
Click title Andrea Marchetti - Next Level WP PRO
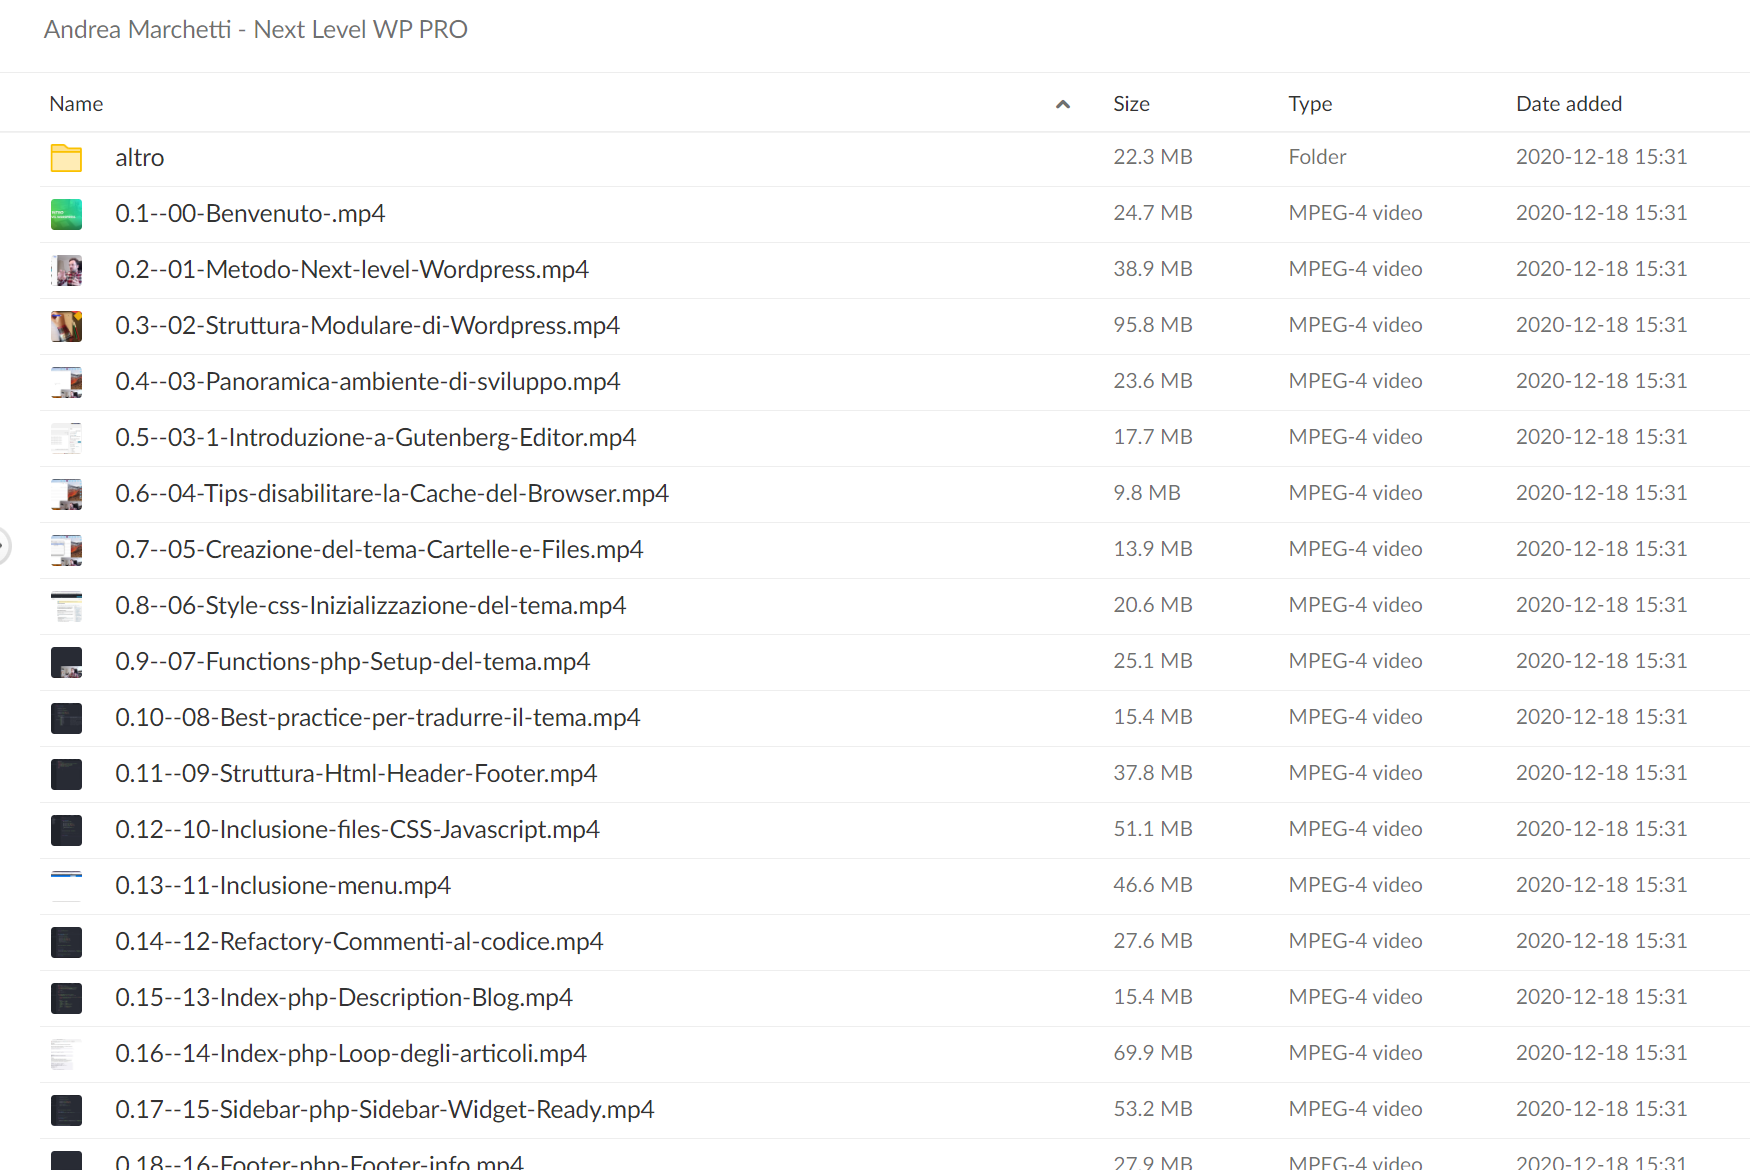256,29
